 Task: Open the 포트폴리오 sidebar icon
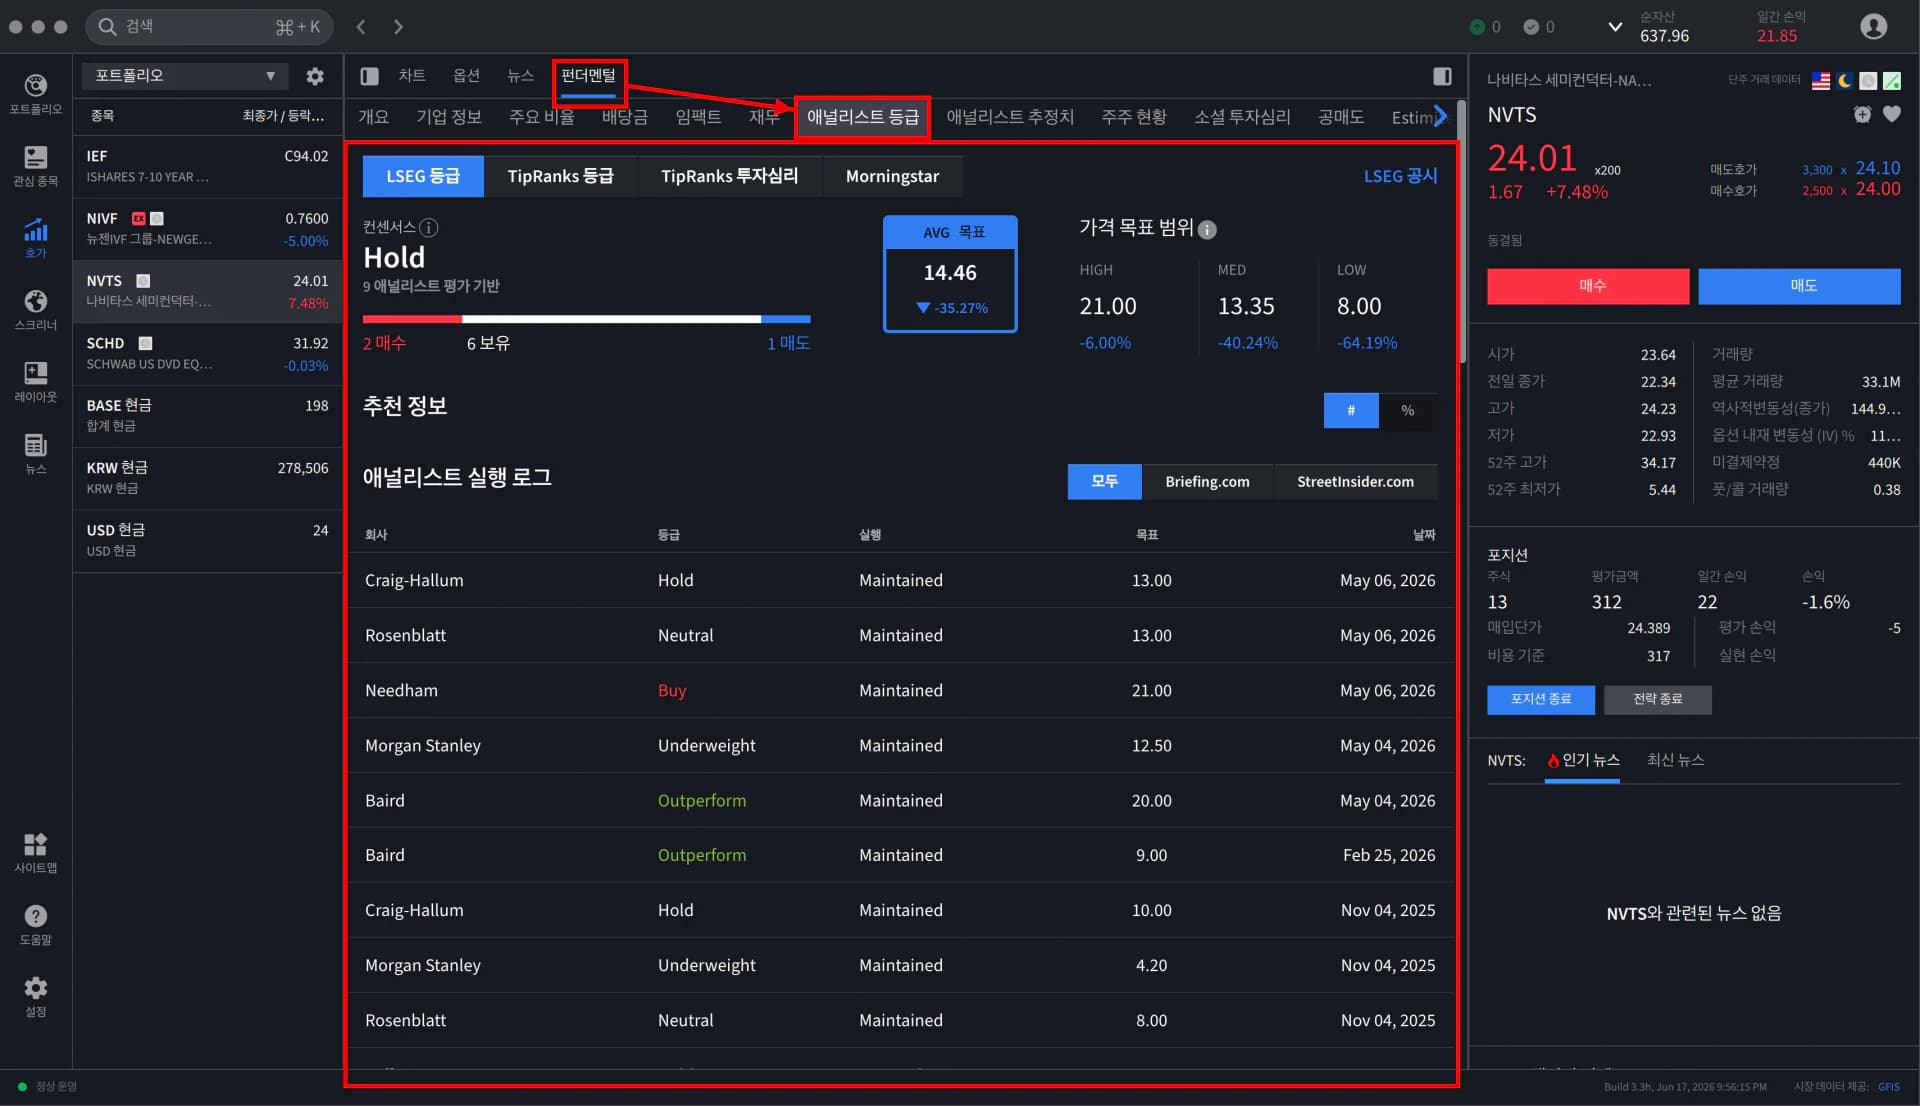click(36, 94)
